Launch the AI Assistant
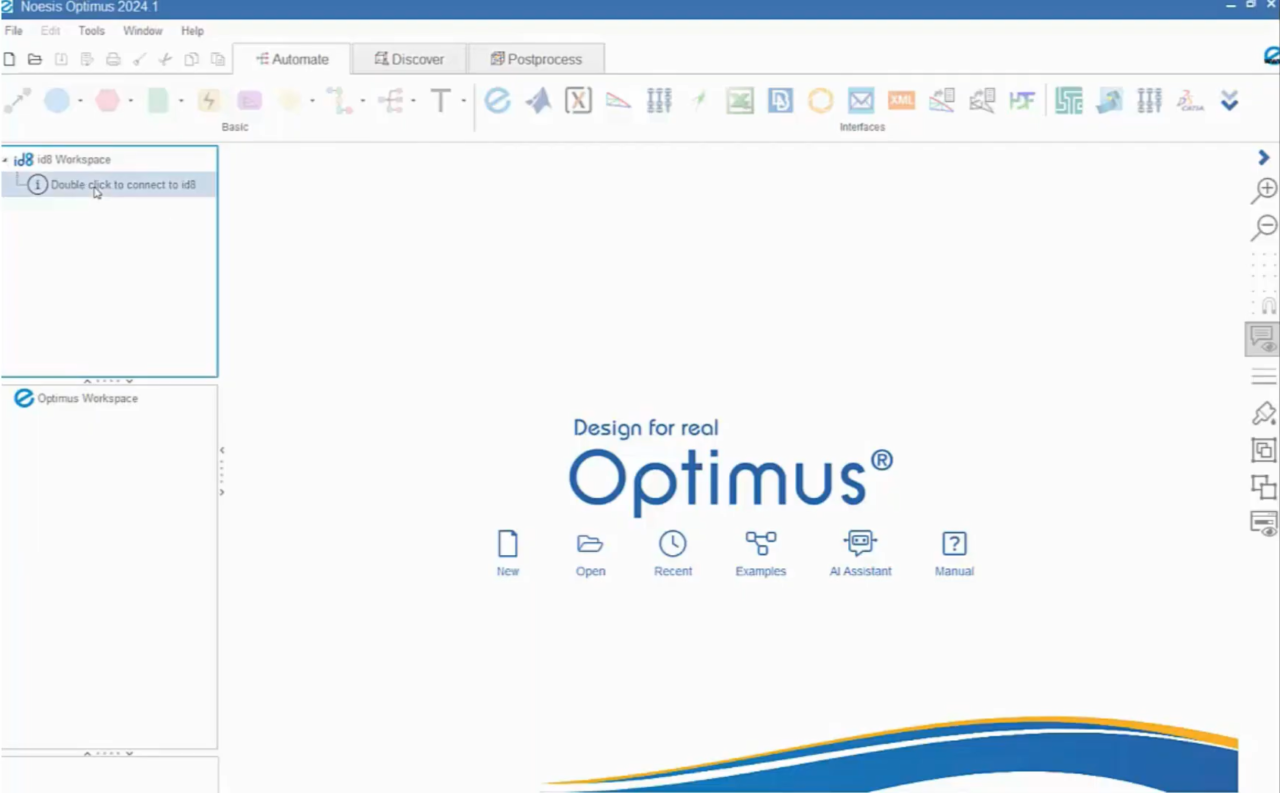Viewport: 1280px width, 793px height. tap(860, 553)
